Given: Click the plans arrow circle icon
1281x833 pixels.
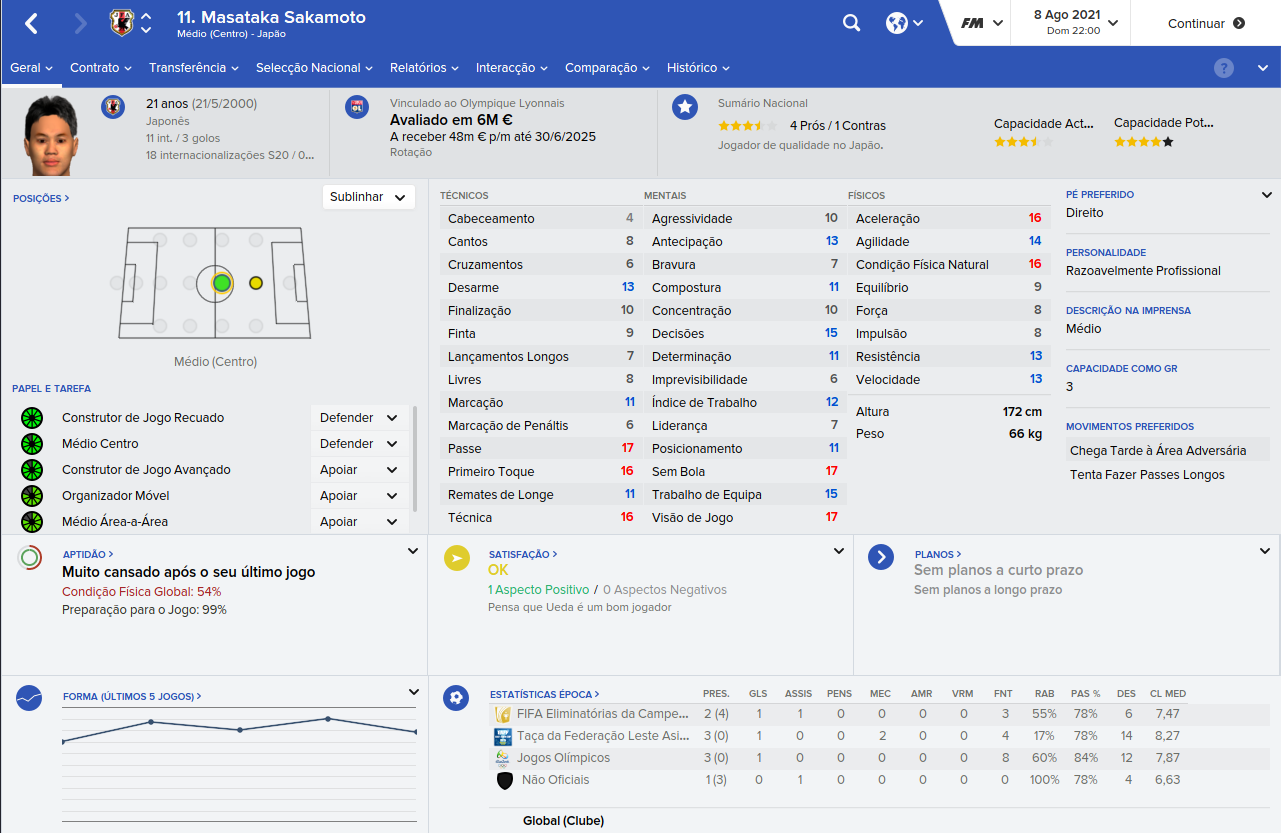Looking at the screenshot, I should (881, 557).
